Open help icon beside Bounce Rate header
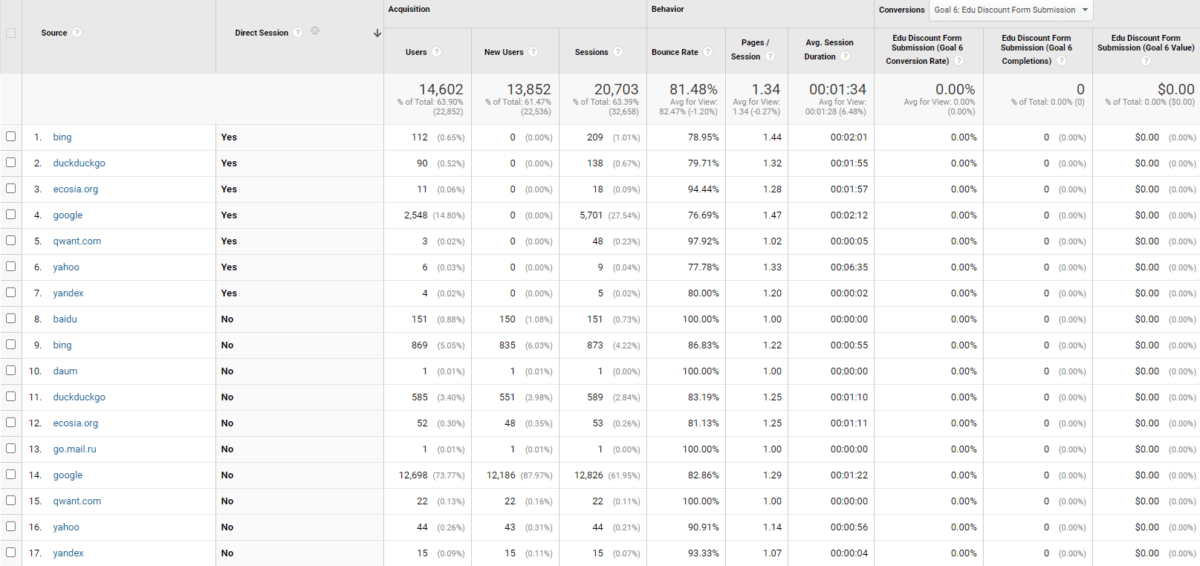 pos(707,52)
